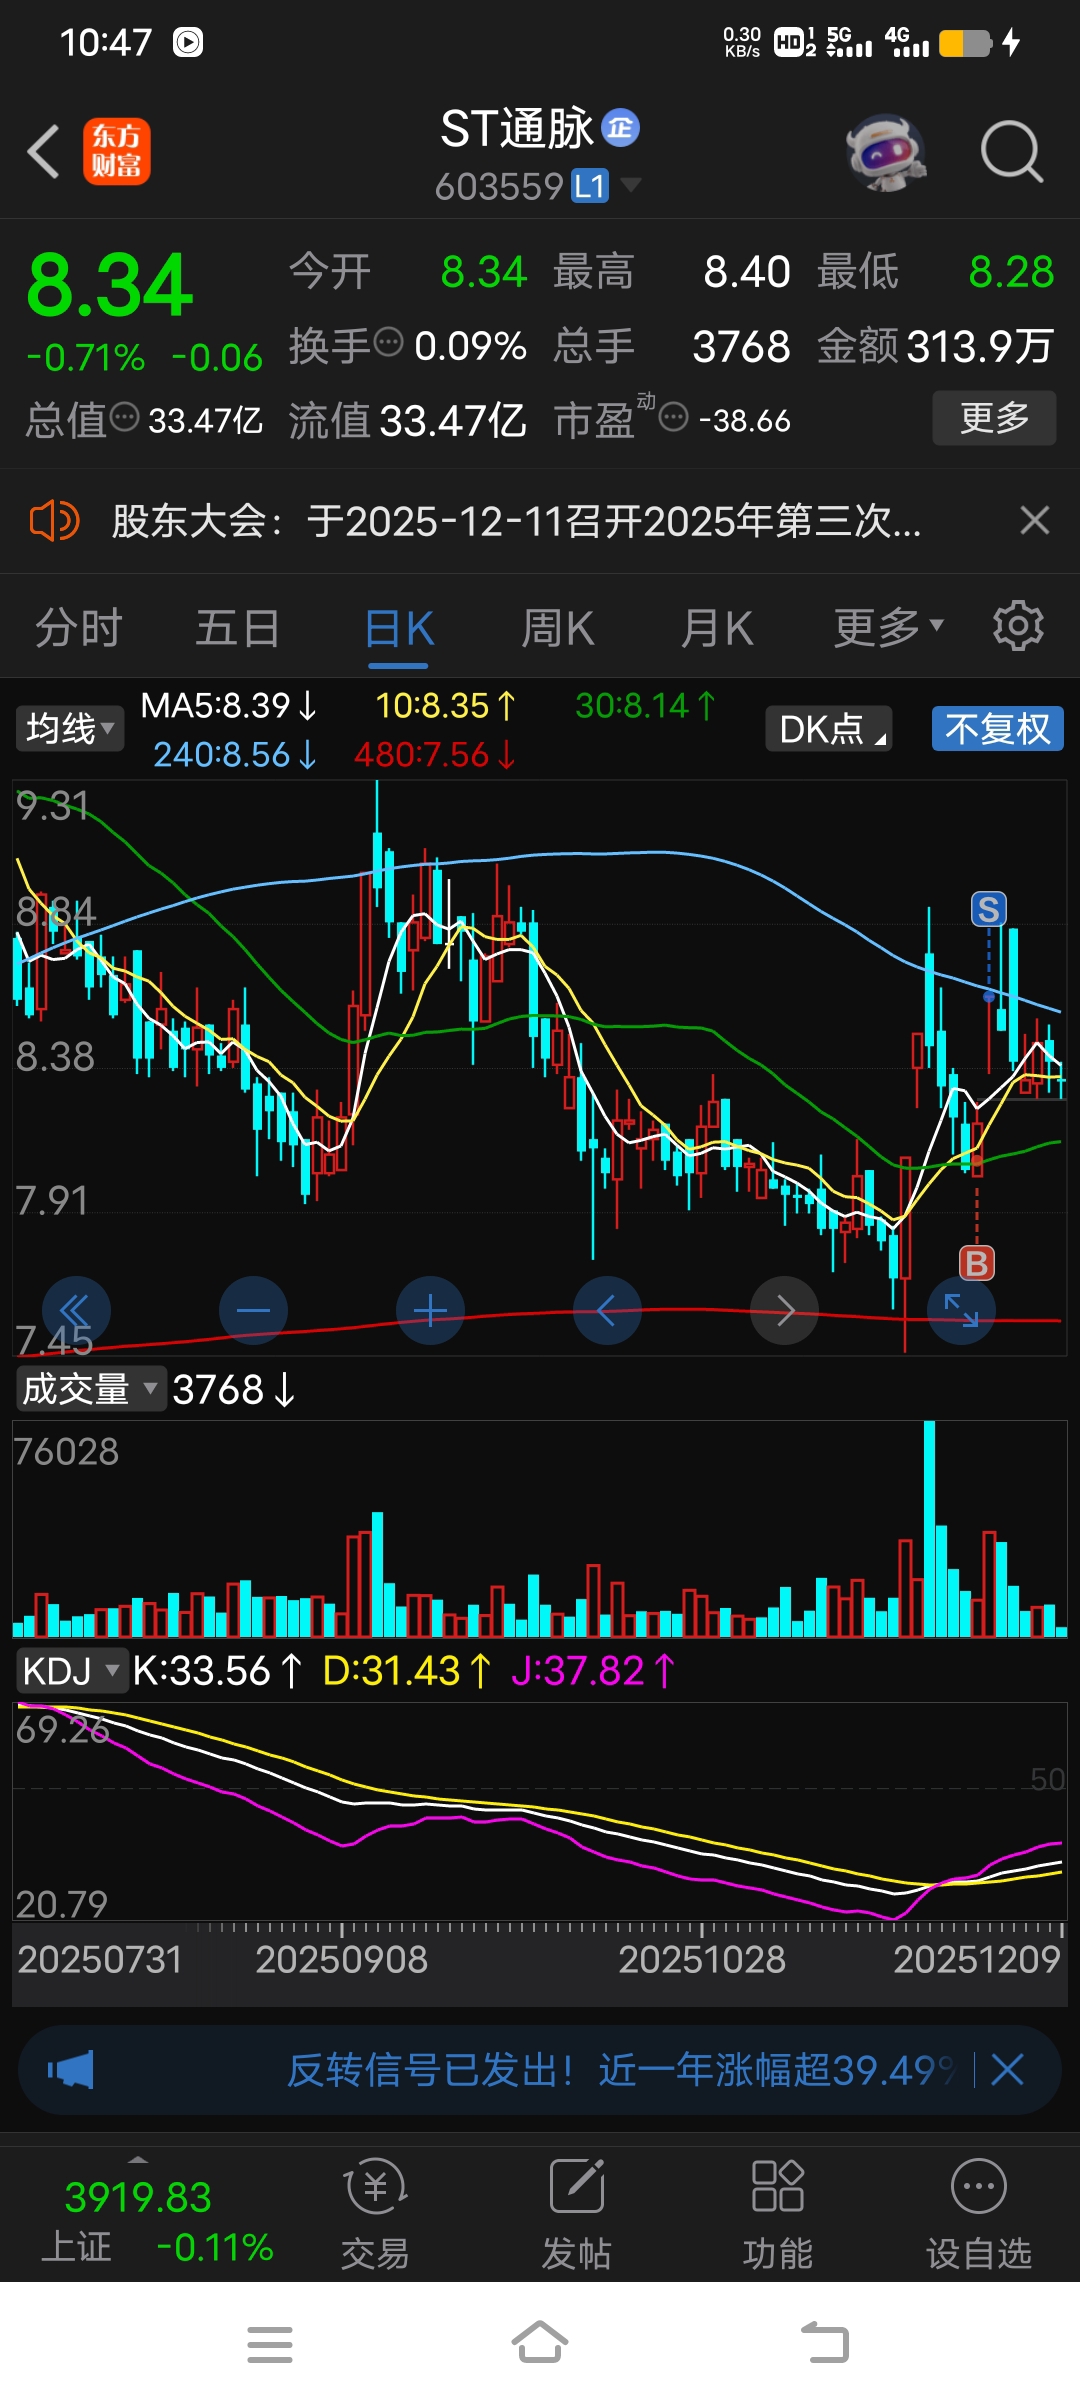Tap the double-left jump-to-start chart button
Screen dimensions: 1080x2408
point(76,1310)
